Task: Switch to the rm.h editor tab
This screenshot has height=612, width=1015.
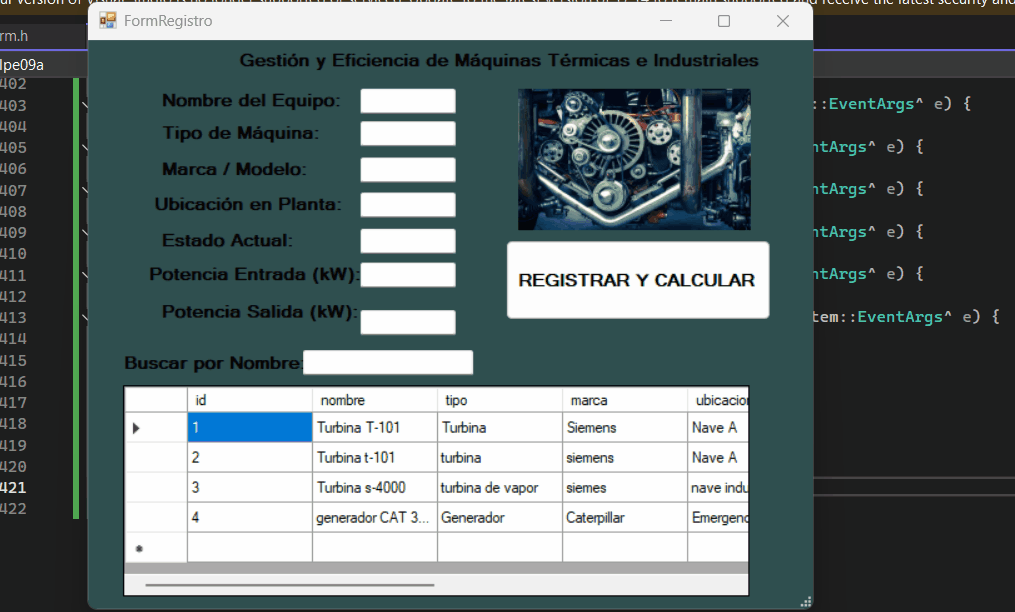Action: coord(15,37)
